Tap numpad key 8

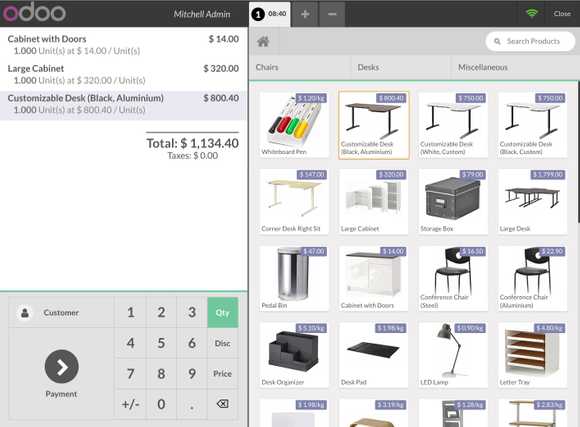[161, 374]
